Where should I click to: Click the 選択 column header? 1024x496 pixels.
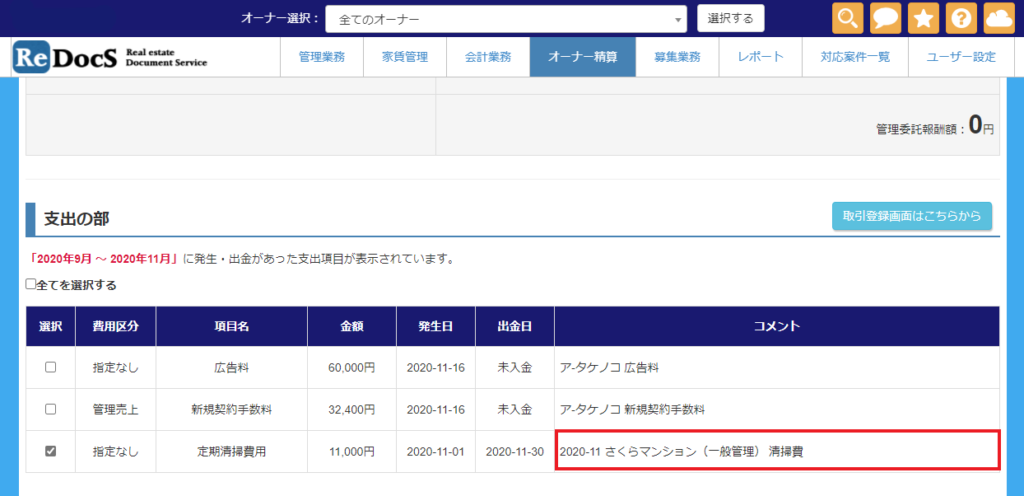pos(51,326)
